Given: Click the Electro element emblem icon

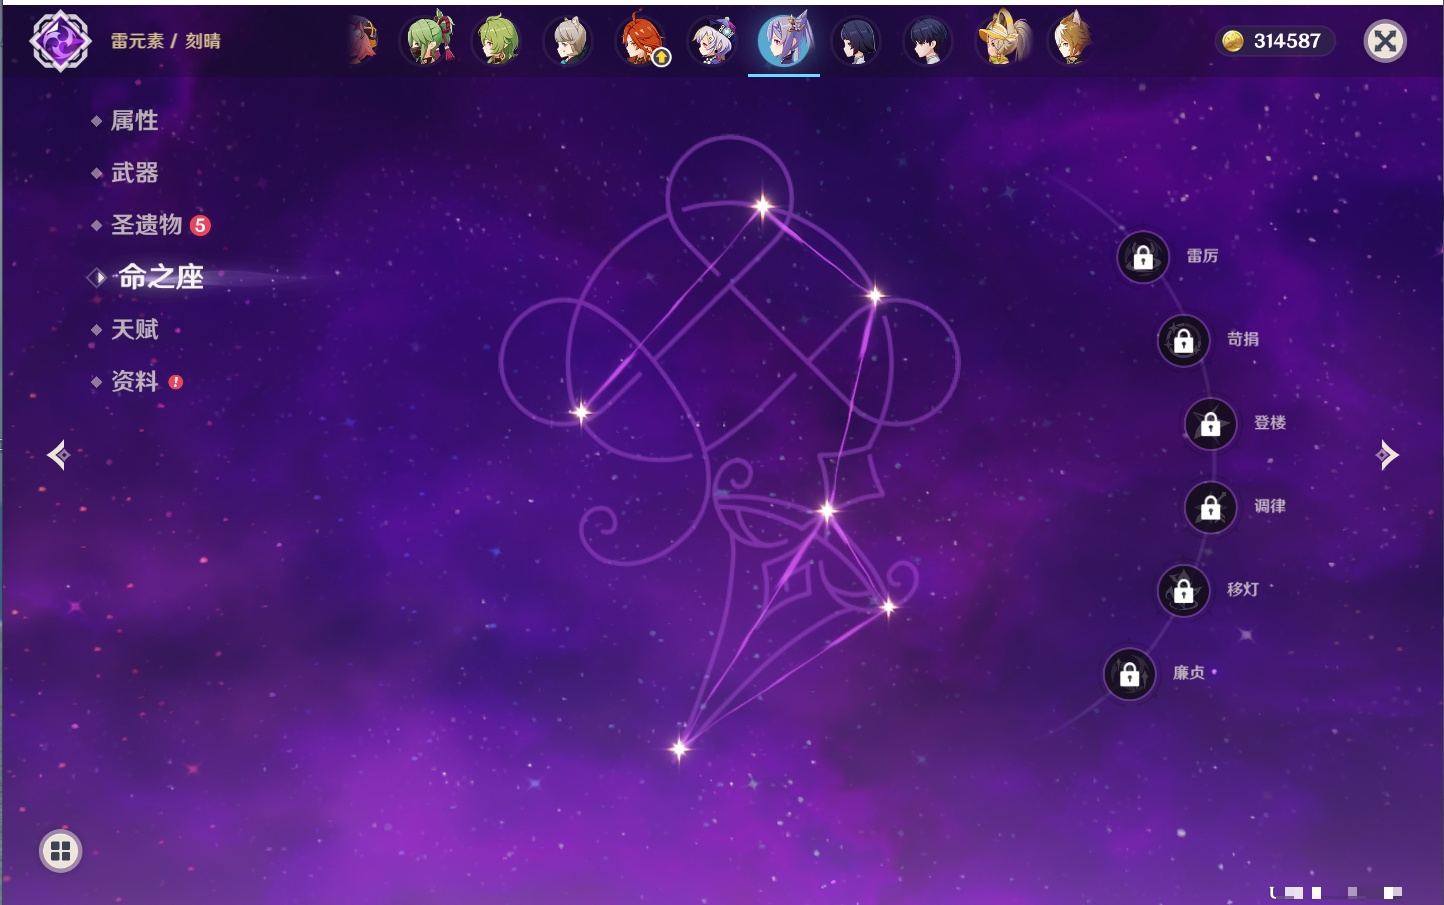Looking at the screenshot, I should [x=60, y=41].
